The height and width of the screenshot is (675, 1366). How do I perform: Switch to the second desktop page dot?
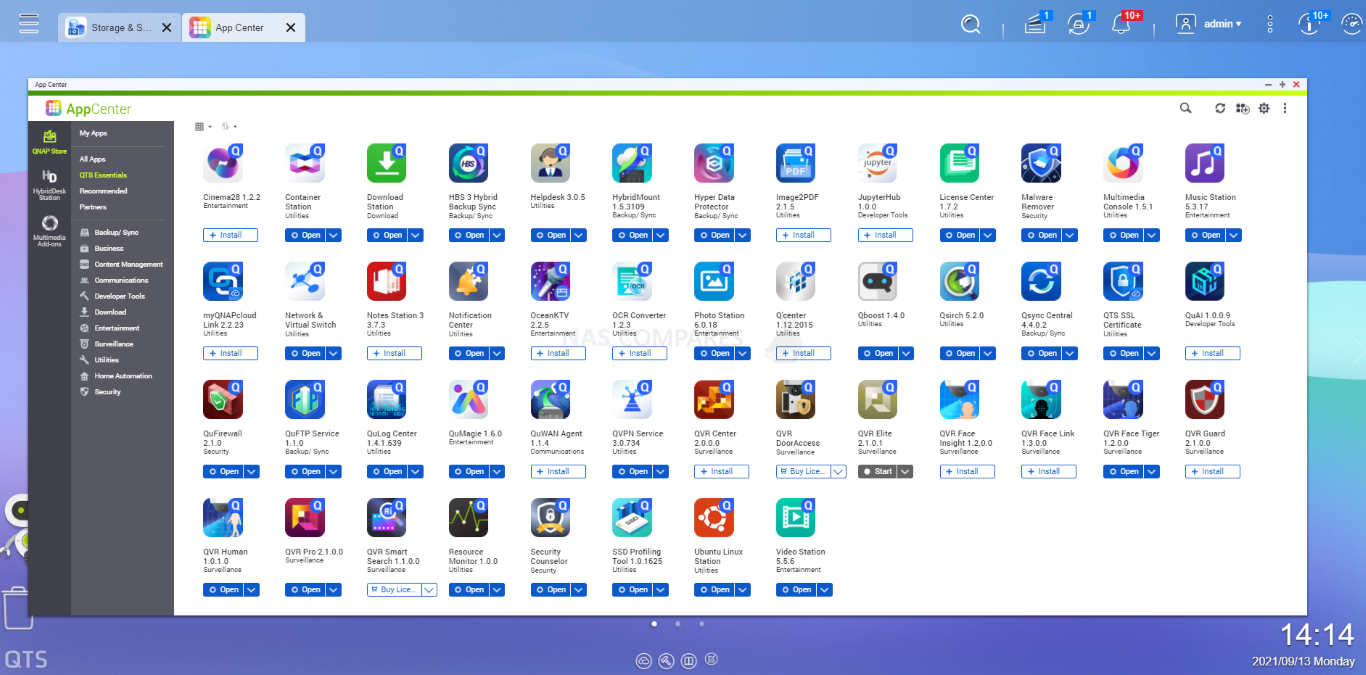click(x=678, y=623)
